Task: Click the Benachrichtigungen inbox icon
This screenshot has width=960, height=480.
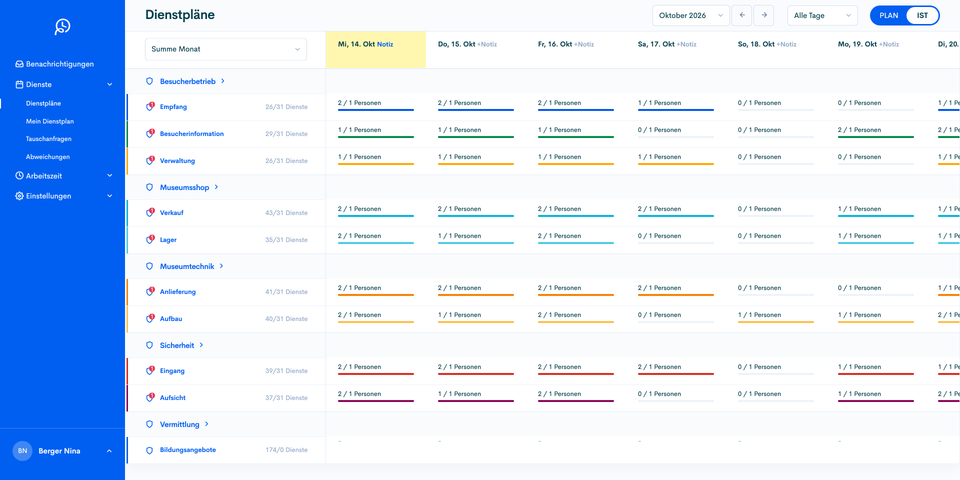Action: pyautogui.click(x=19, y=64)
